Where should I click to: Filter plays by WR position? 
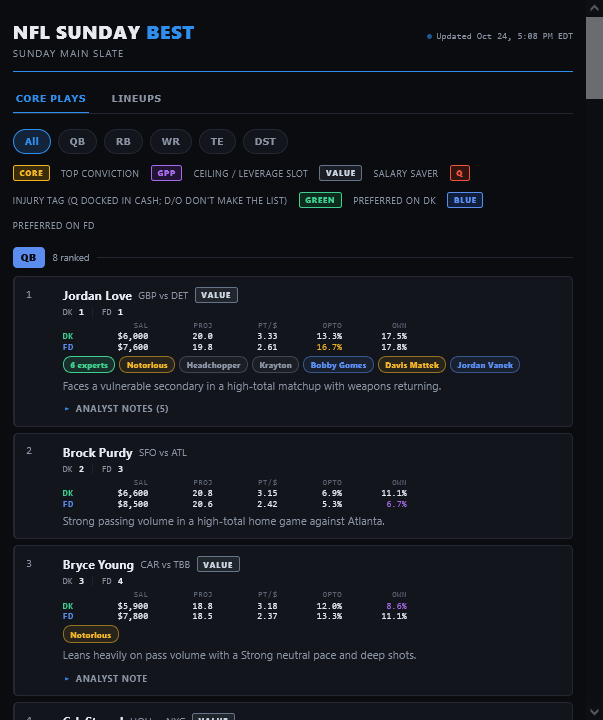pos(171,141)
